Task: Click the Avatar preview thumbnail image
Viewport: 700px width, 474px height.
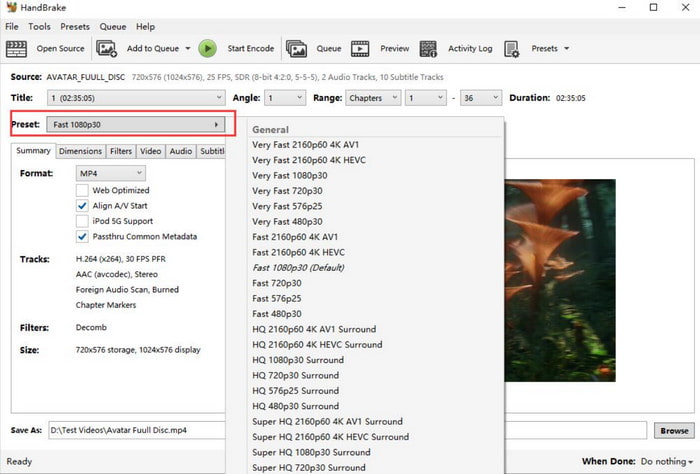Action: click(x=560, y=280)
